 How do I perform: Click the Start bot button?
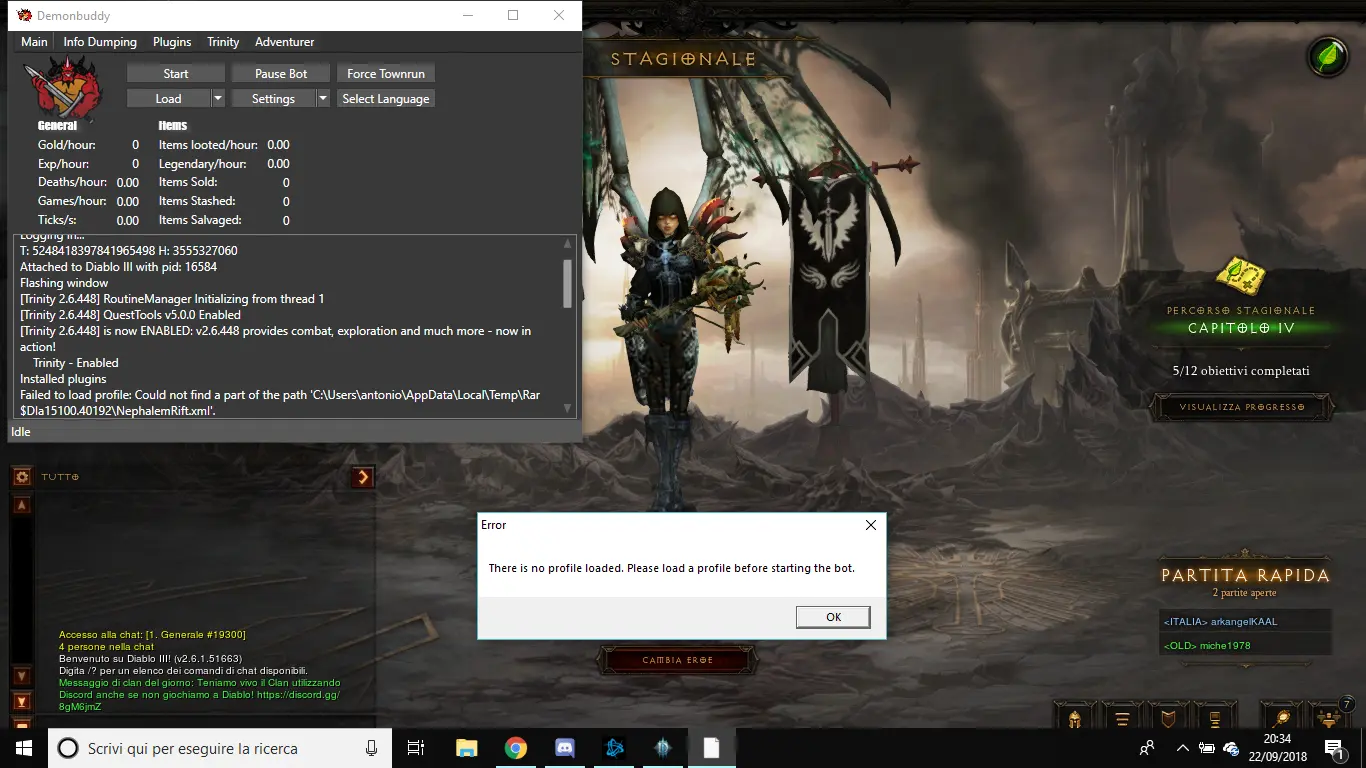pos(176,73)
